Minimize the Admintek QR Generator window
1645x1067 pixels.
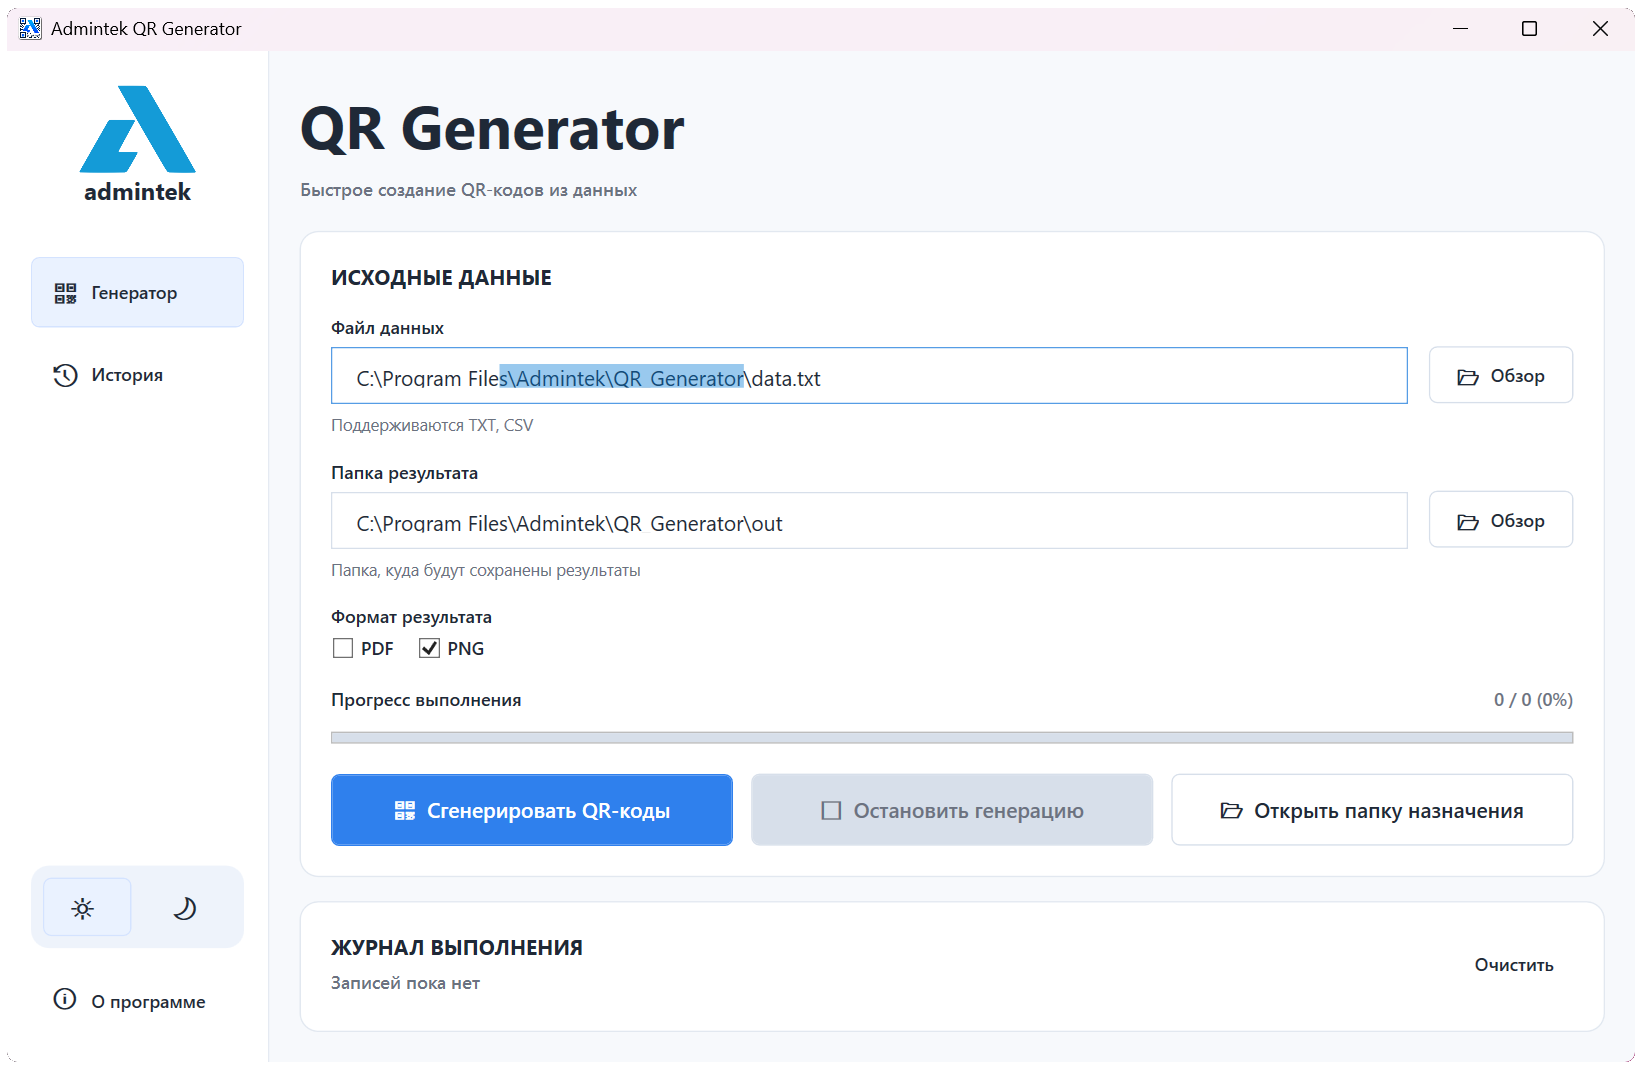point(1460,29)
